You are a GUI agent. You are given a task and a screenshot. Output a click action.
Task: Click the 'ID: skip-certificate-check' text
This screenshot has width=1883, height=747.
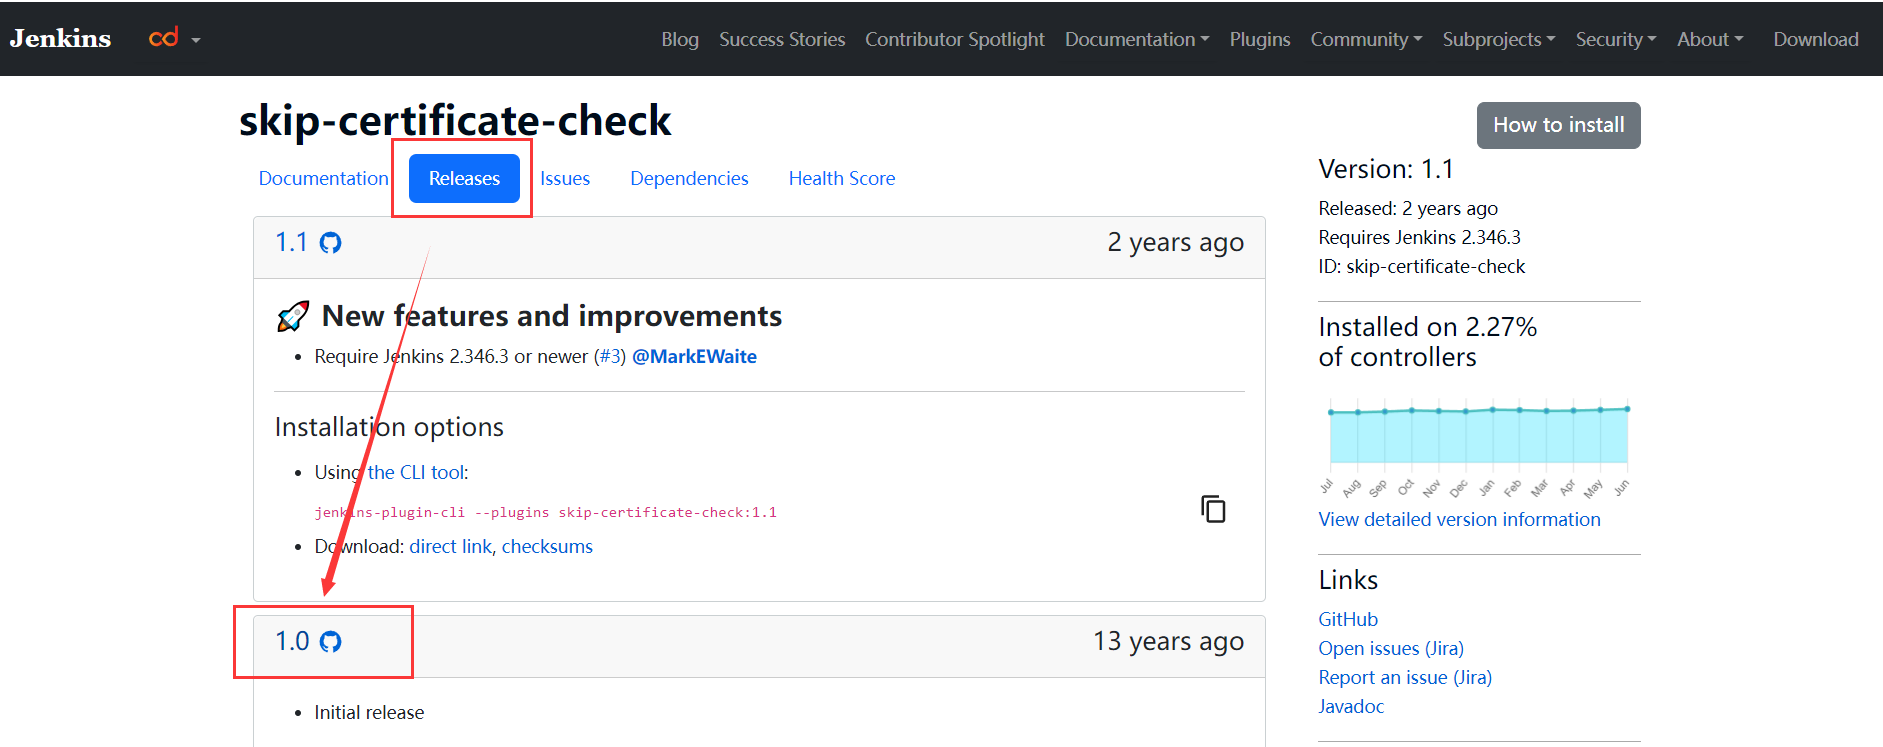click(1421, 266)
